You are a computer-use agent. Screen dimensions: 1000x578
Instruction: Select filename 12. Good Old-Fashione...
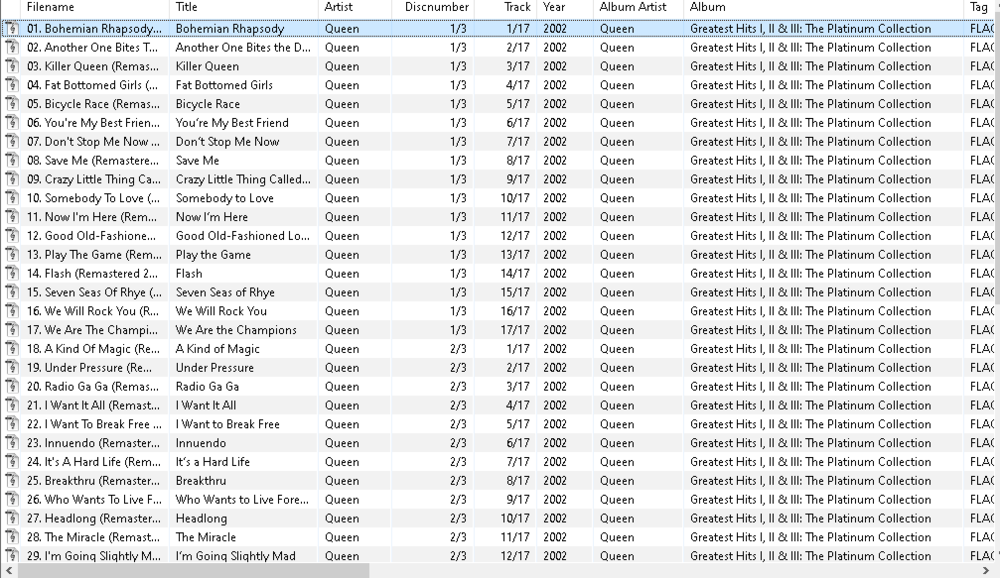click(91, 236)
